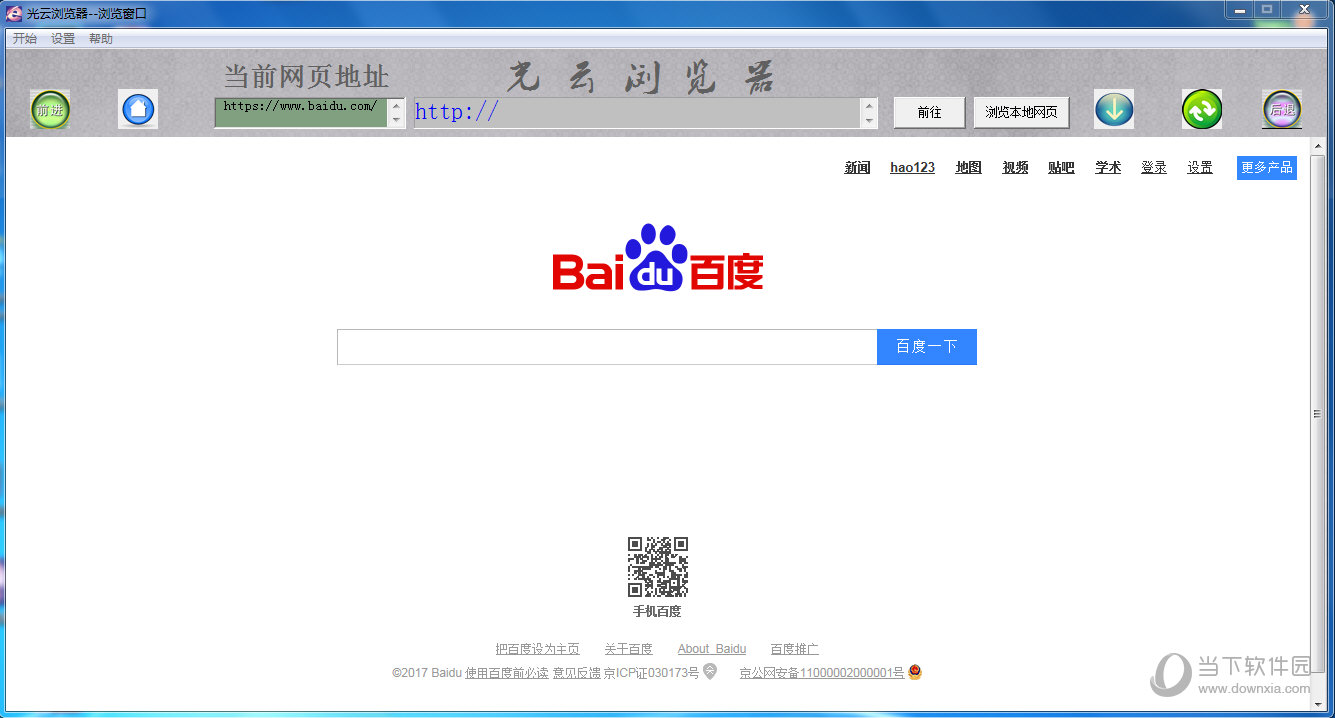Click the green 前进 forward button
The width and height of the screenshot is (1335, 718).
50,110
